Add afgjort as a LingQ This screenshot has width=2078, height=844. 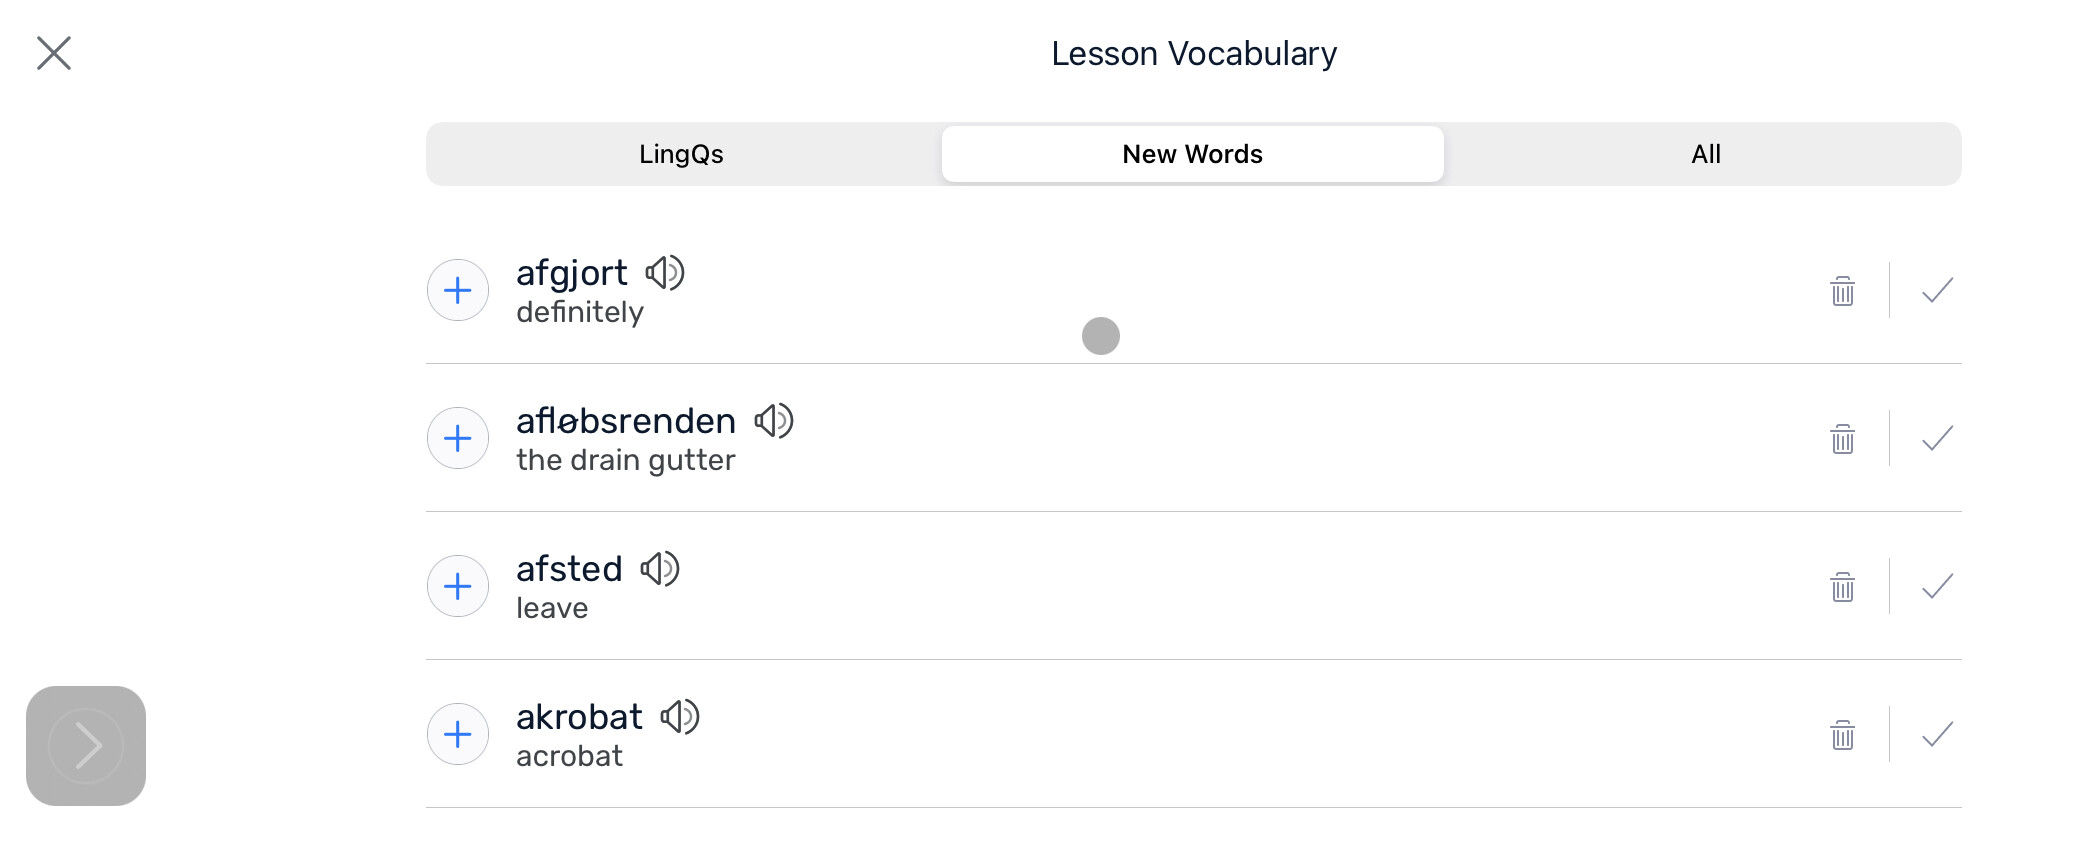click(458, 290)
